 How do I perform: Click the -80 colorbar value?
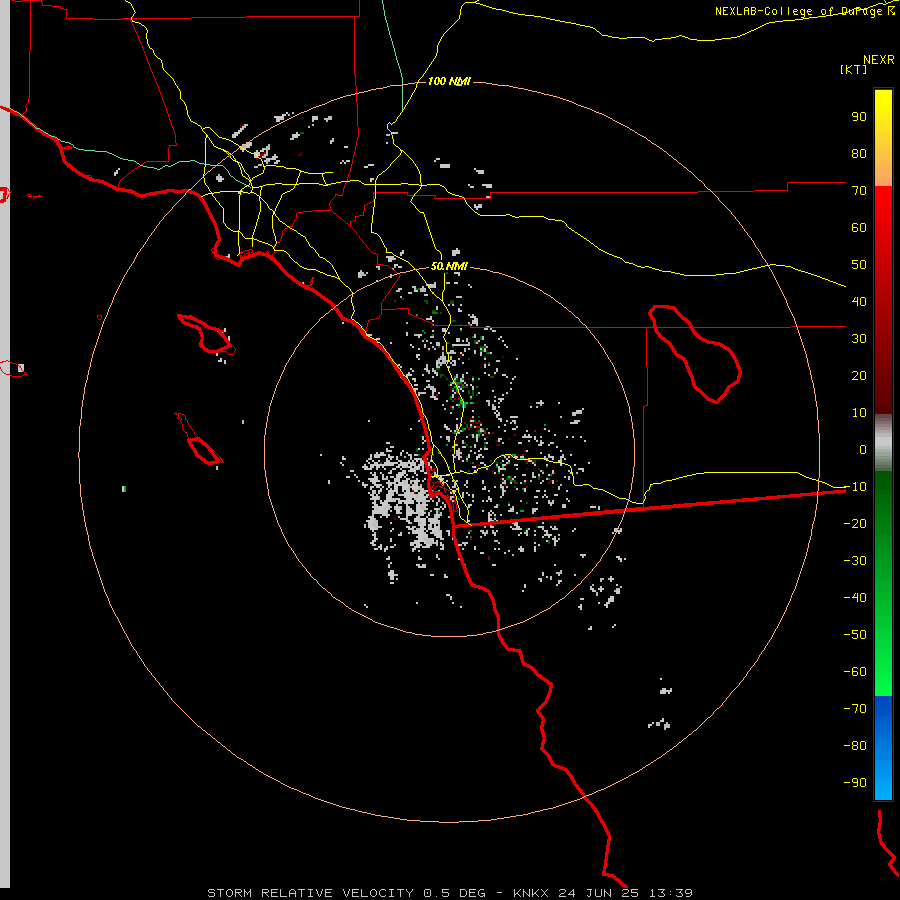click(x=855, y=746)
